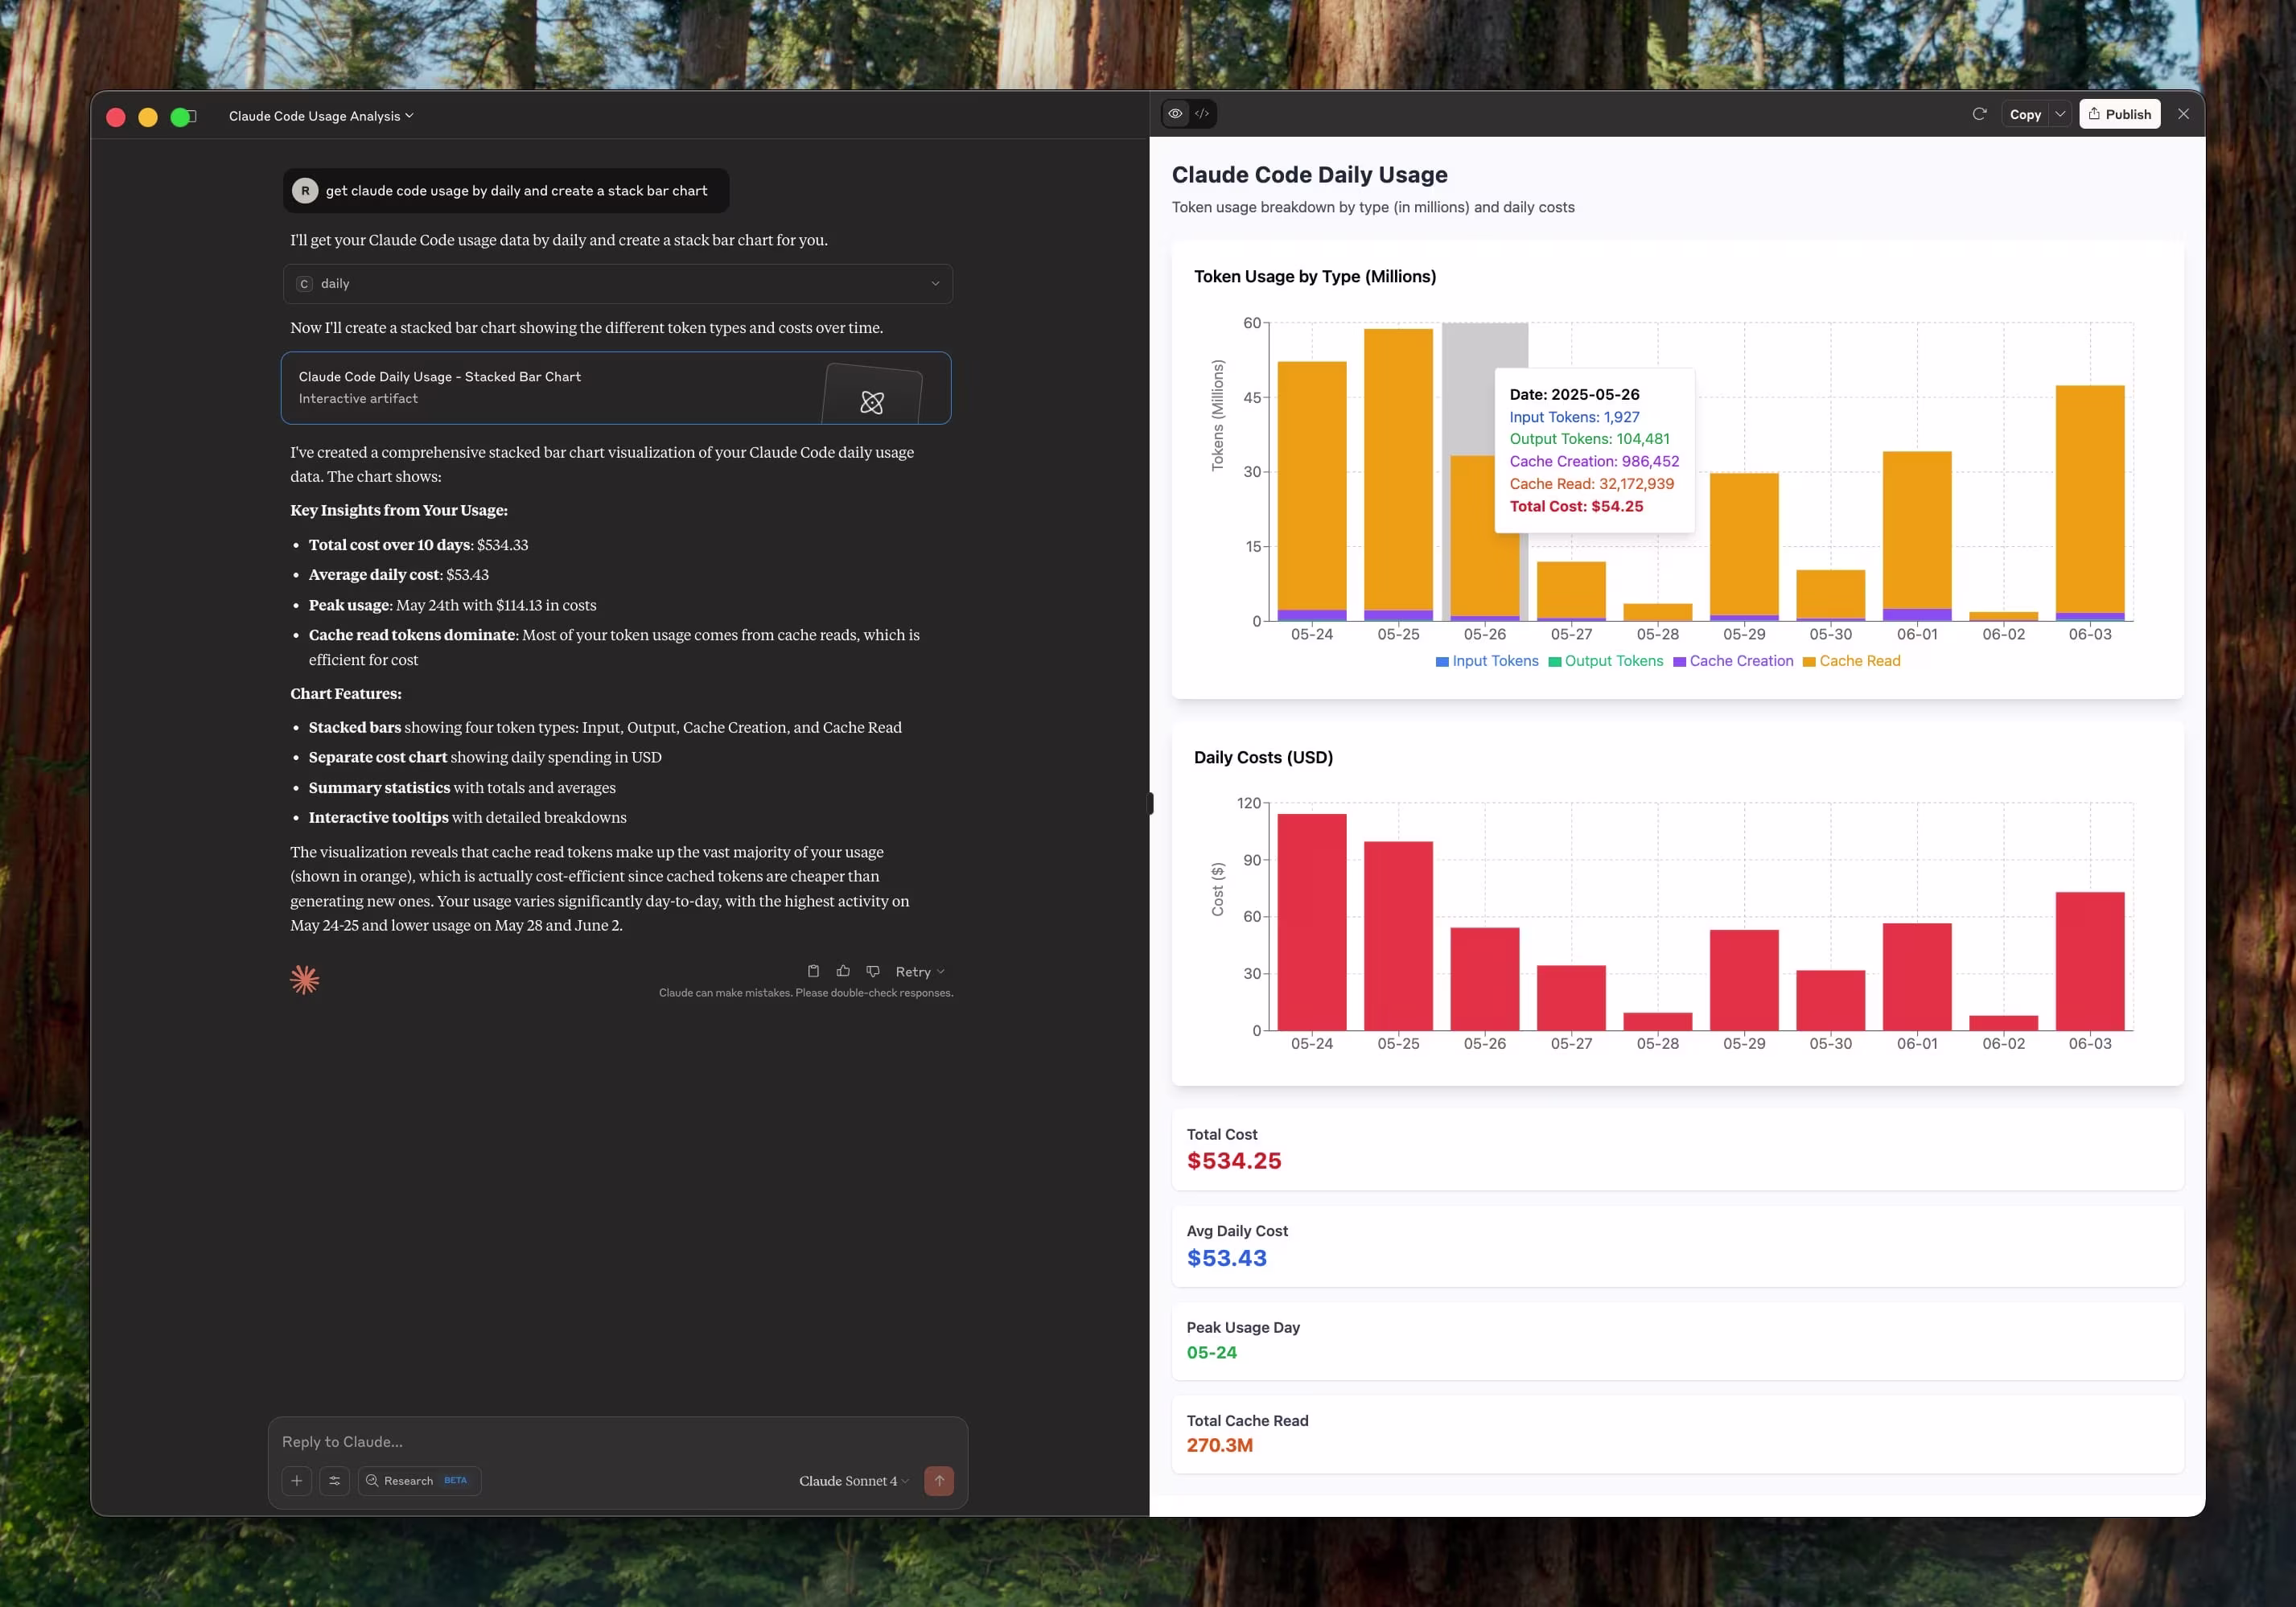
Task: Close the artifact panel with the X
Action: pyautogui.click(x=2184, y=114)
